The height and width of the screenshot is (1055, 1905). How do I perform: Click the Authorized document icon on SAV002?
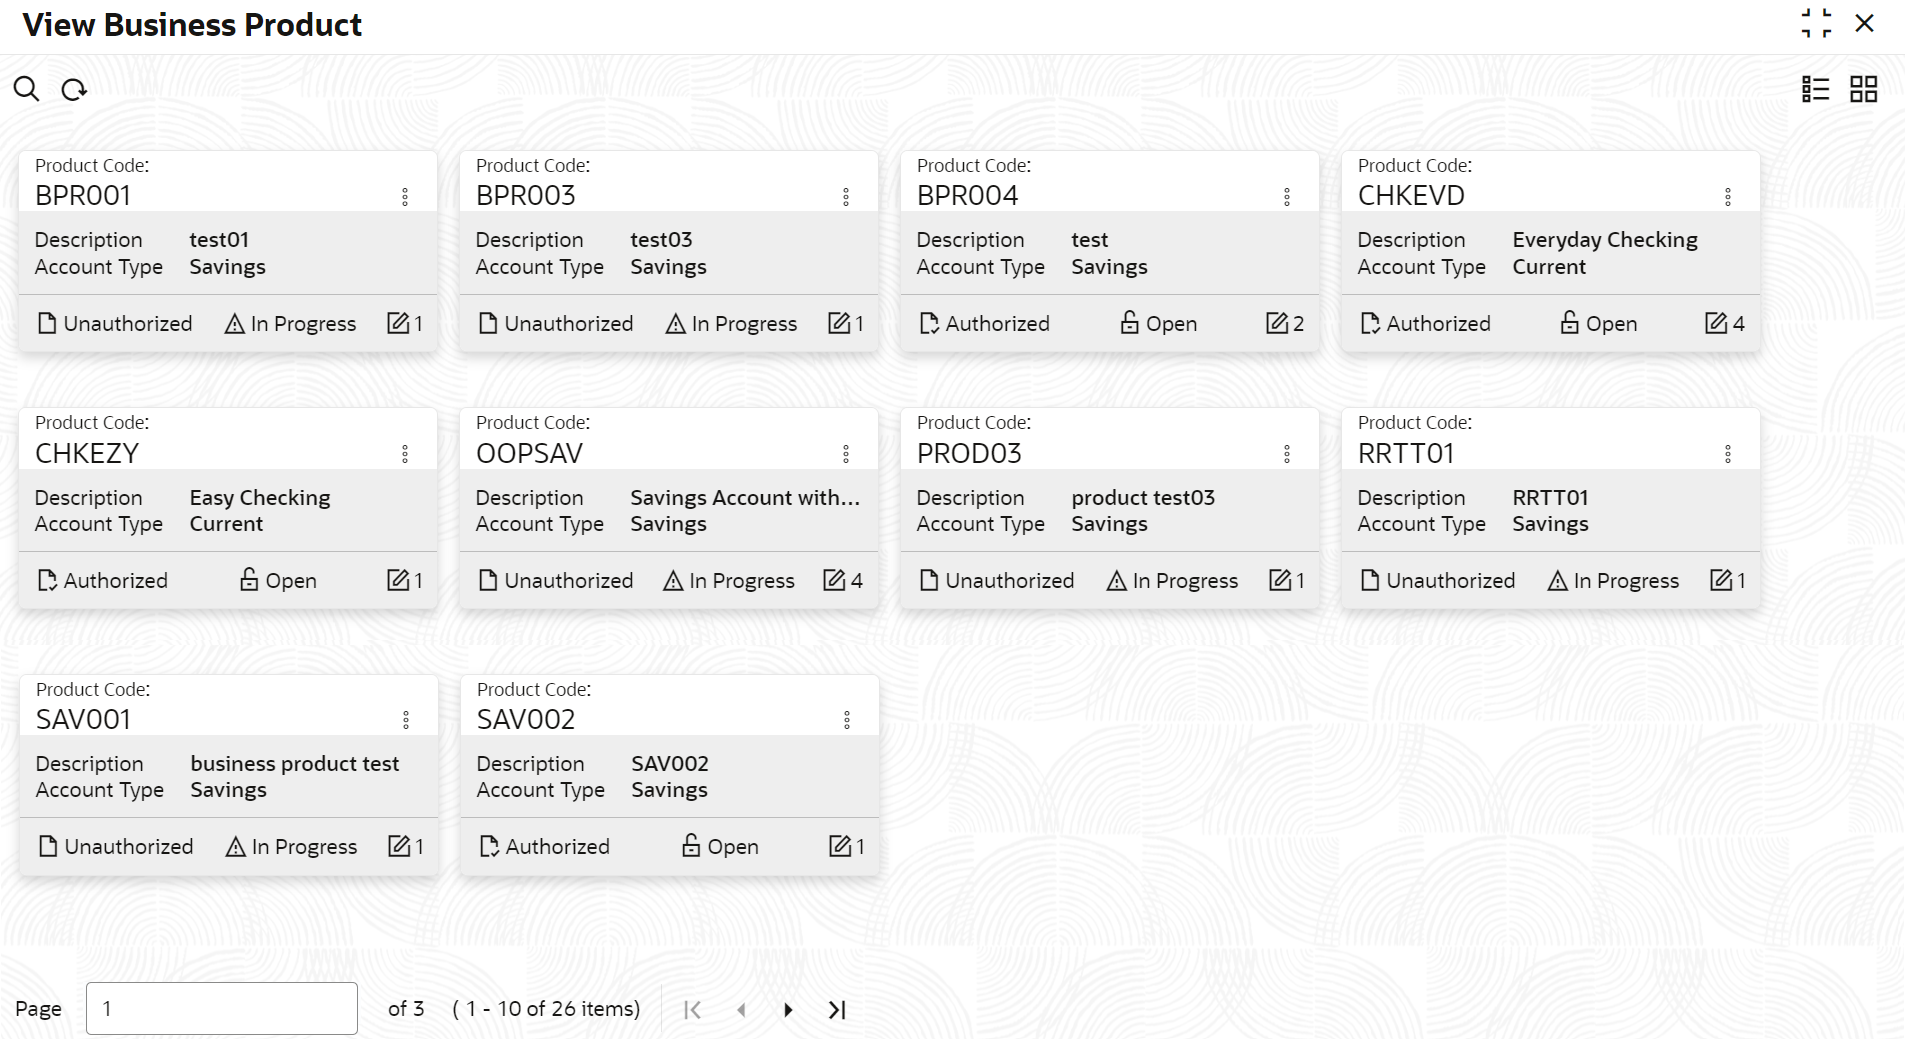[x=489, y=847]
